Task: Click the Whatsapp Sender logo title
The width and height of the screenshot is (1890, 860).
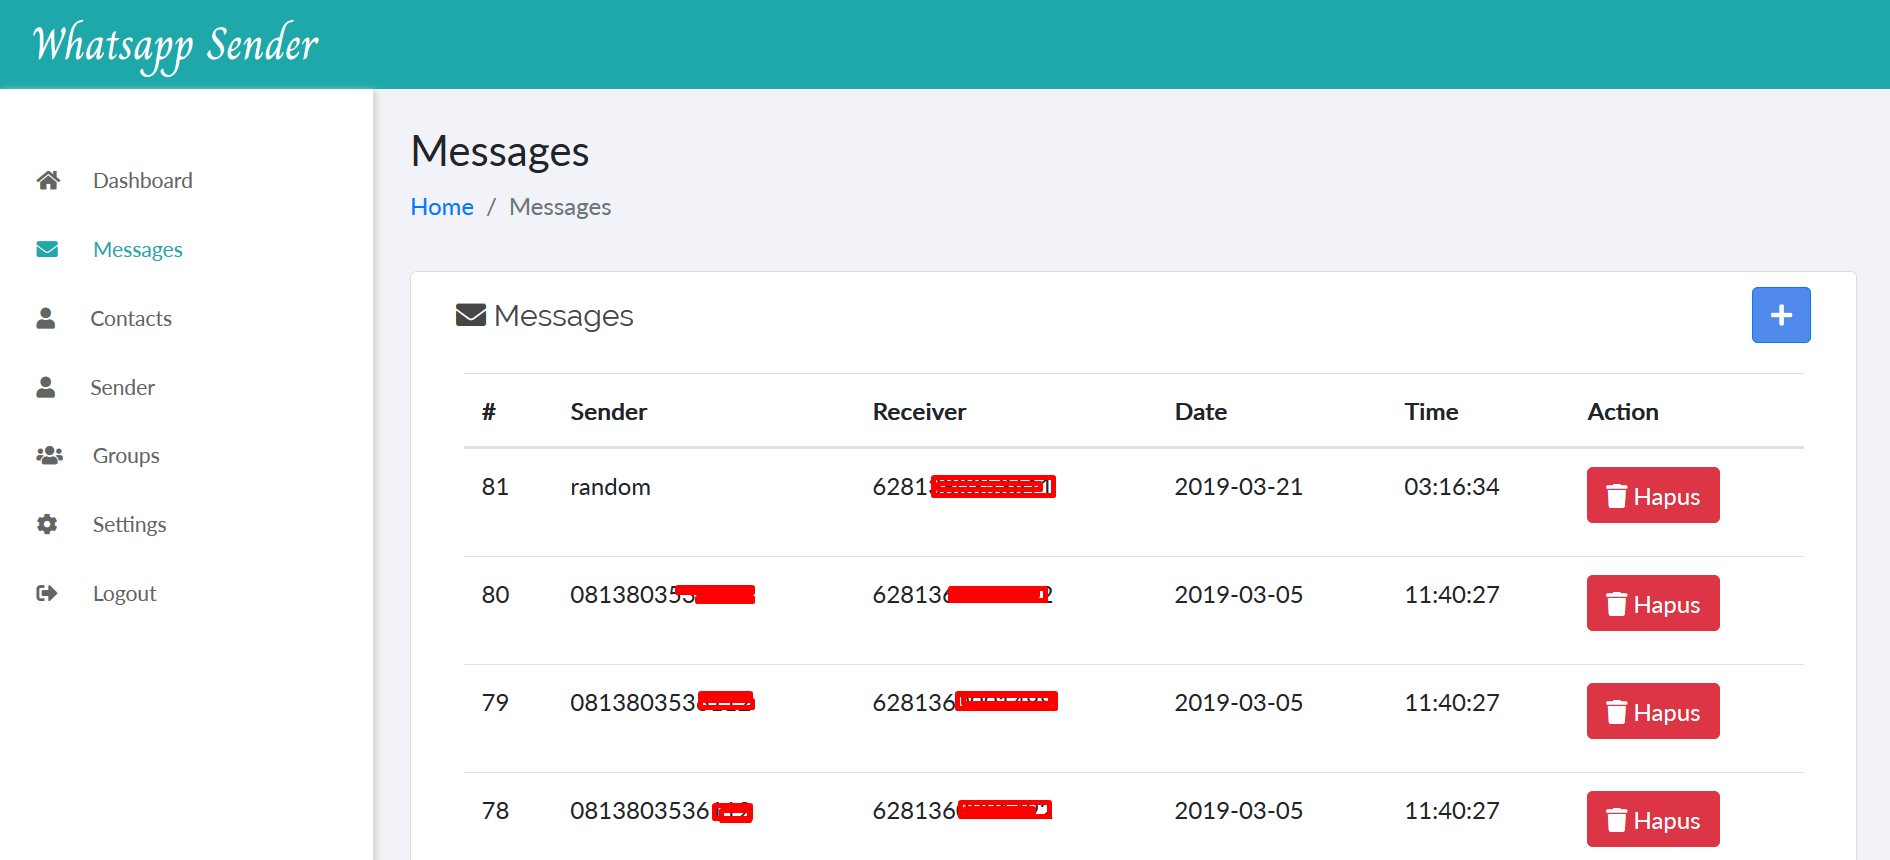Action: pyautogui.click(x=176, y=46)
